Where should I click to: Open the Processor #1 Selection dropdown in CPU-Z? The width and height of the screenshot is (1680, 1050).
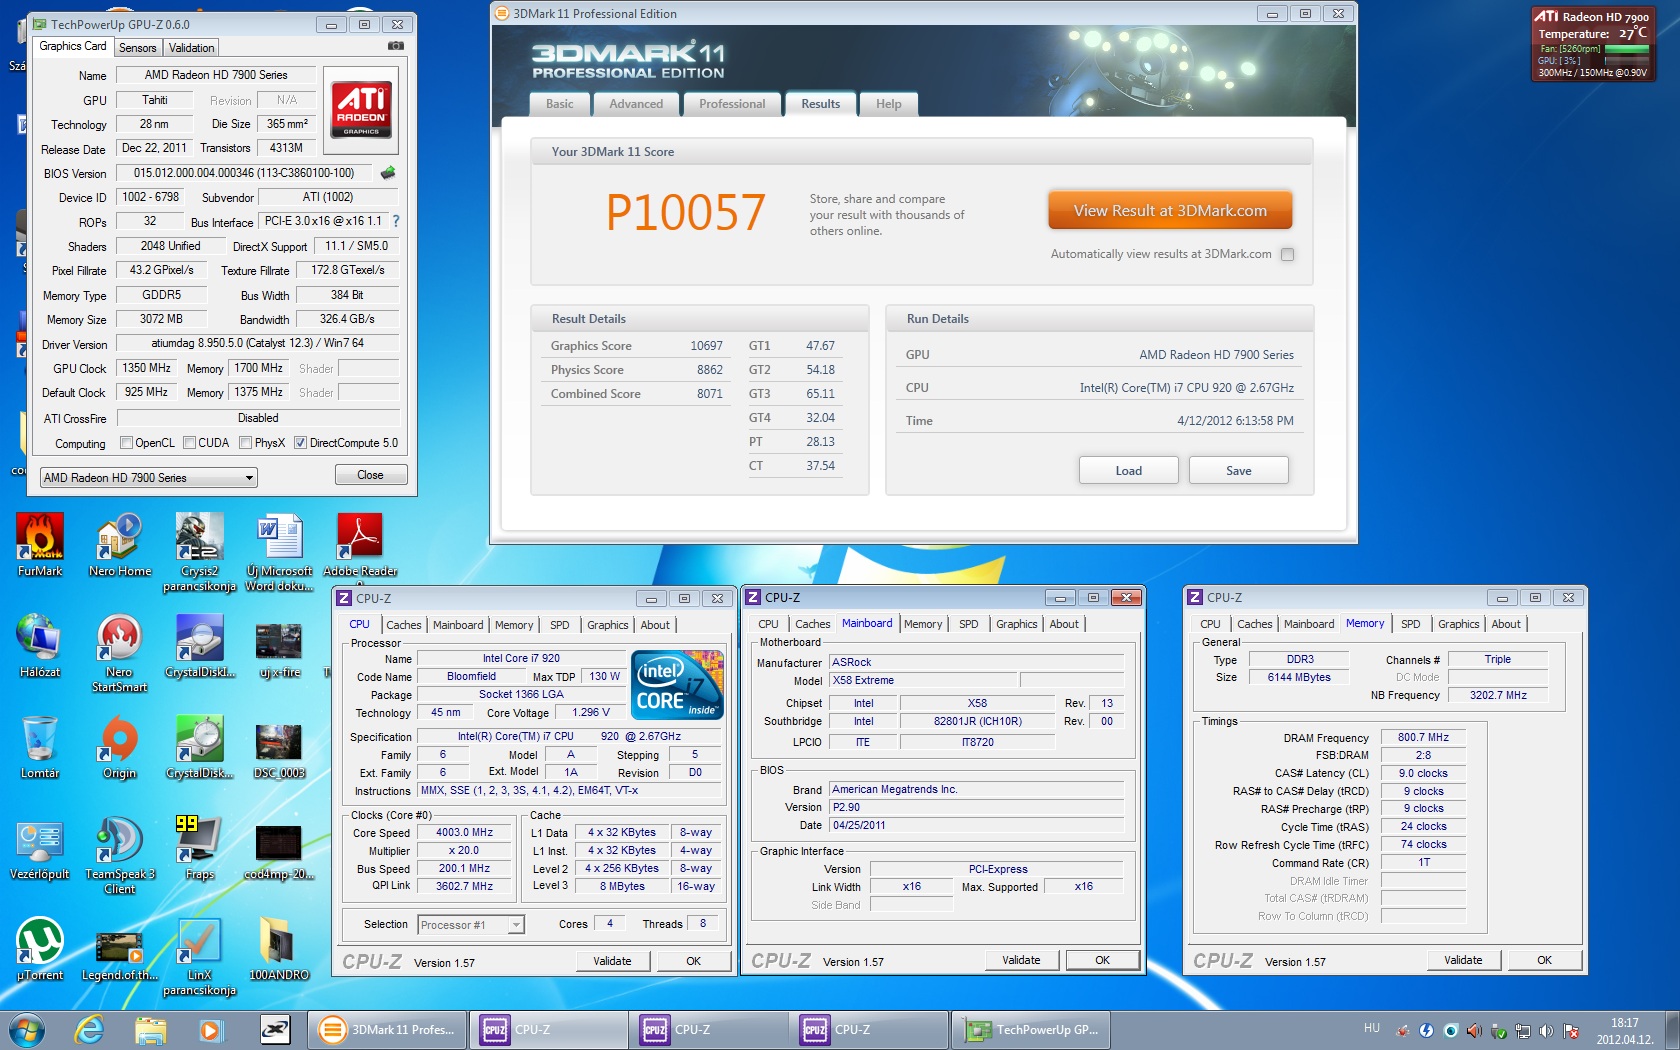[x=471, y=925]
